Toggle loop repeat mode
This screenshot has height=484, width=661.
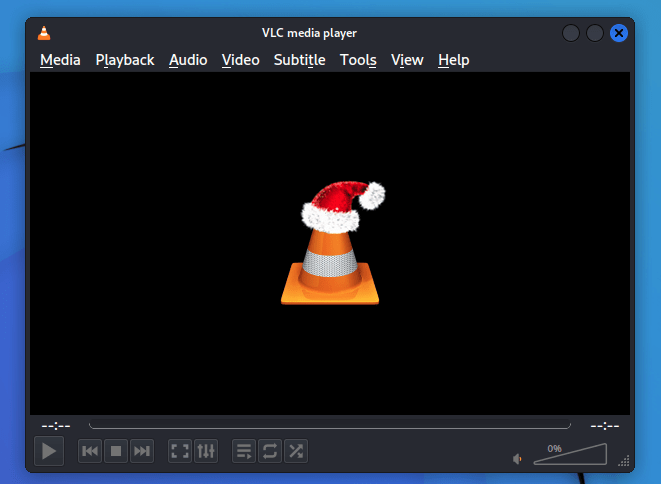[x=270, y=451]
